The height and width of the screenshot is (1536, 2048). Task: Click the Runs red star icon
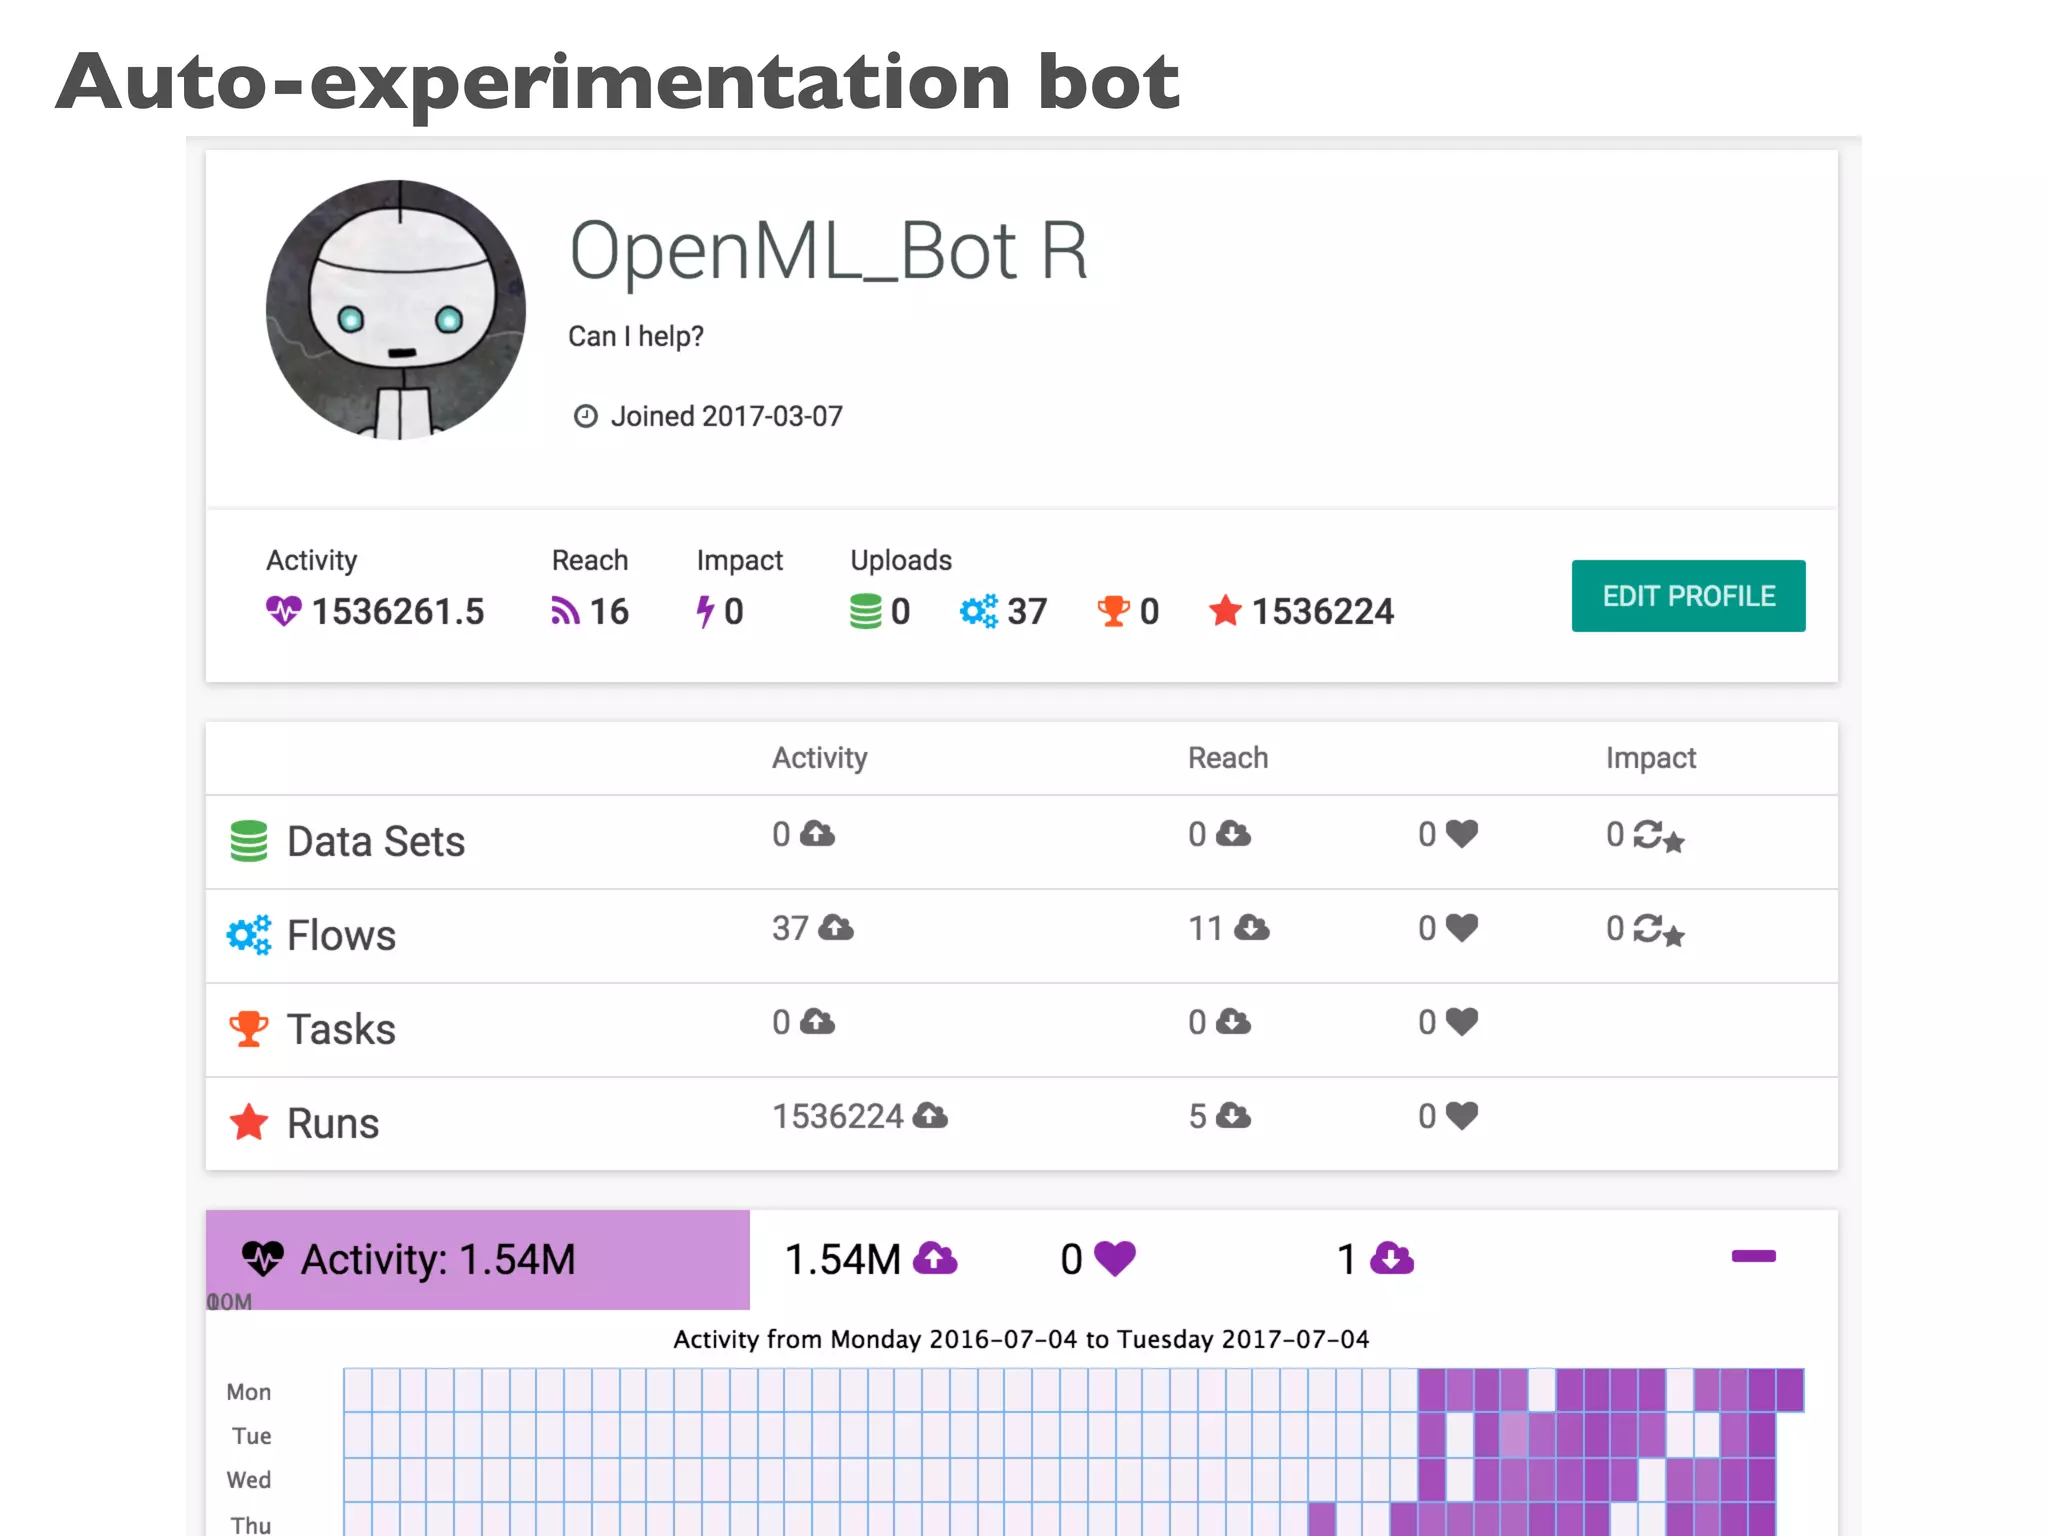point(249,1122)
